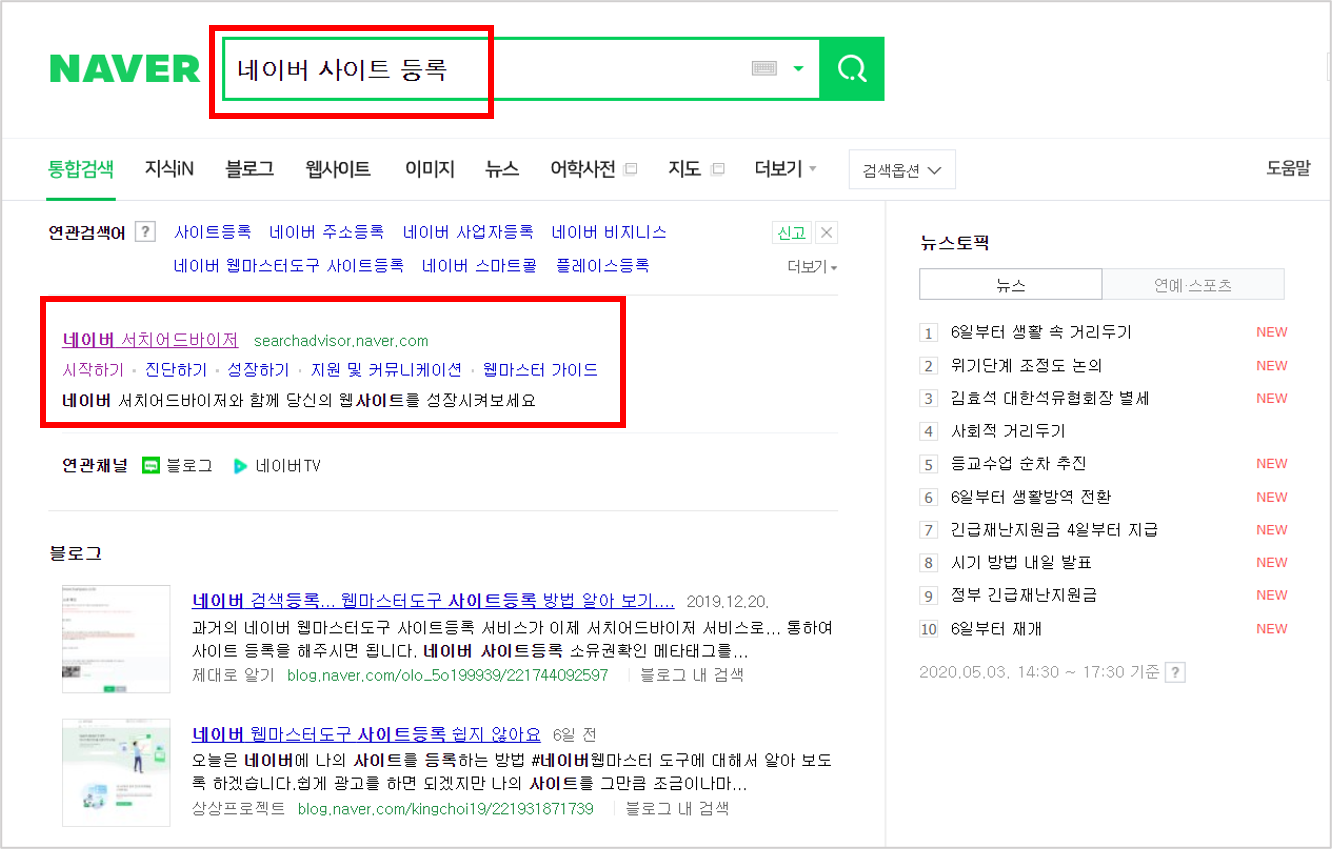
Task: Click blog URL olo_5o199939/221744092597
Action: 447,675
